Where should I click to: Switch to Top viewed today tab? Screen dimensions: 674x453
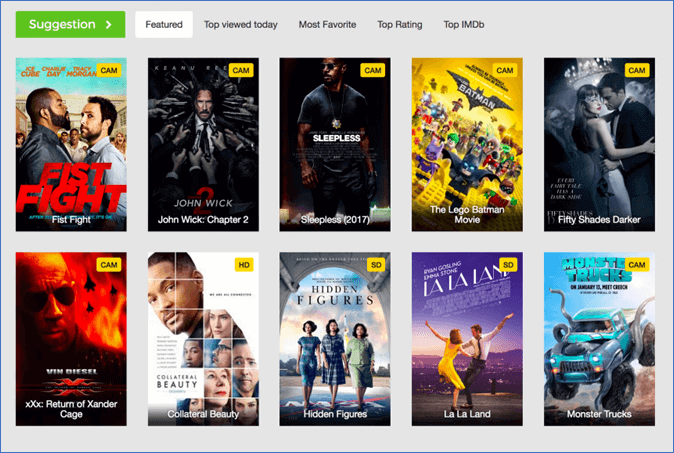pos(240,24)
